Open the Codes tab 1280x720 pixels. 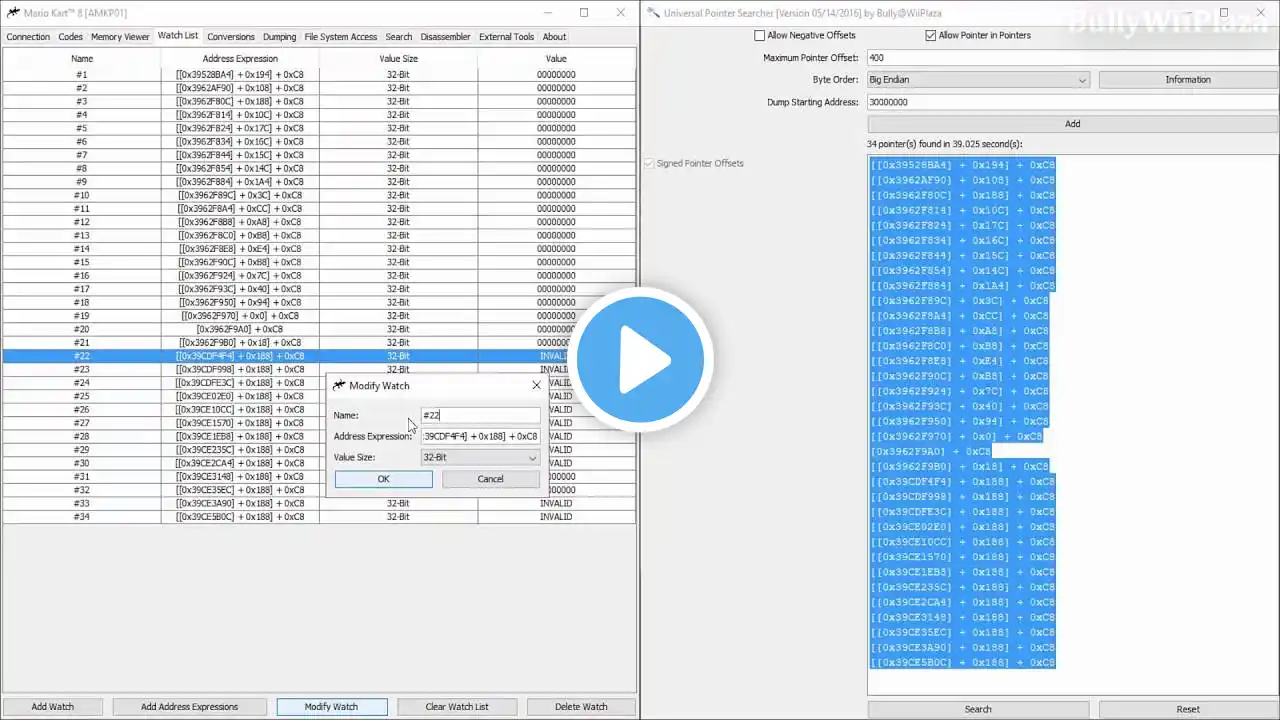click(70, 37)
